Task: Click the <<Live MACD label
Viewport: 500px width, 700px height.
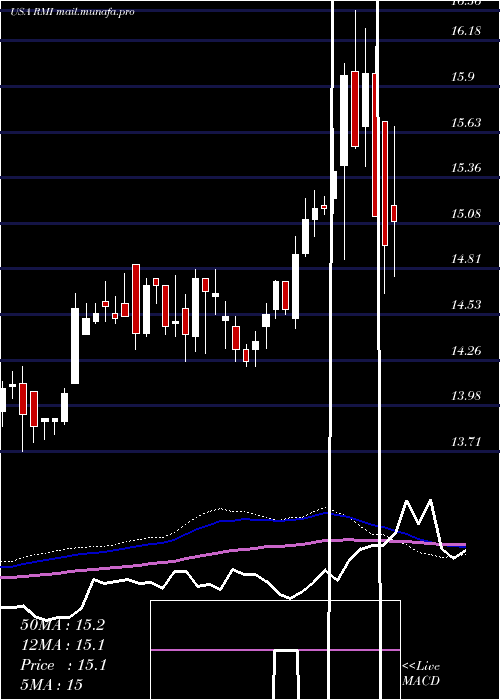Action: pyautogui.click(x=421, y=673)
